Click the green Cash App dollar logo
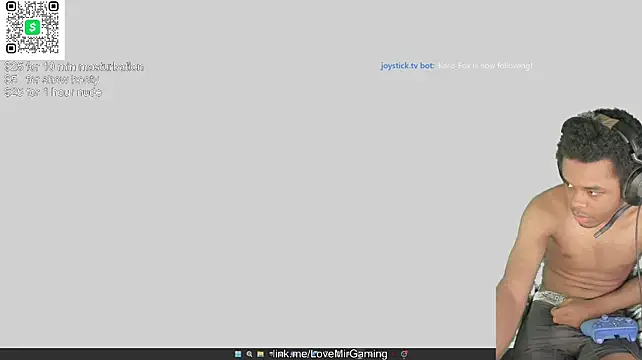The width and height of the screenshot is (642, 360). point(32,27)
